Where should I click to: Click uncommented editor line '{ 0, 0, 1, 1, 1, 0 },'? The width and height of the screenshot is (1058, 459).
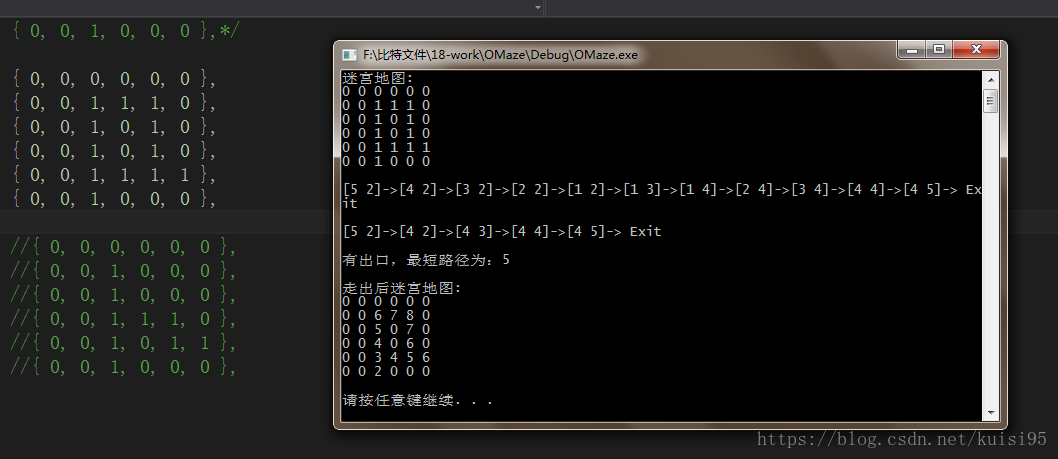pyautogui.click(x=114, y=103)
